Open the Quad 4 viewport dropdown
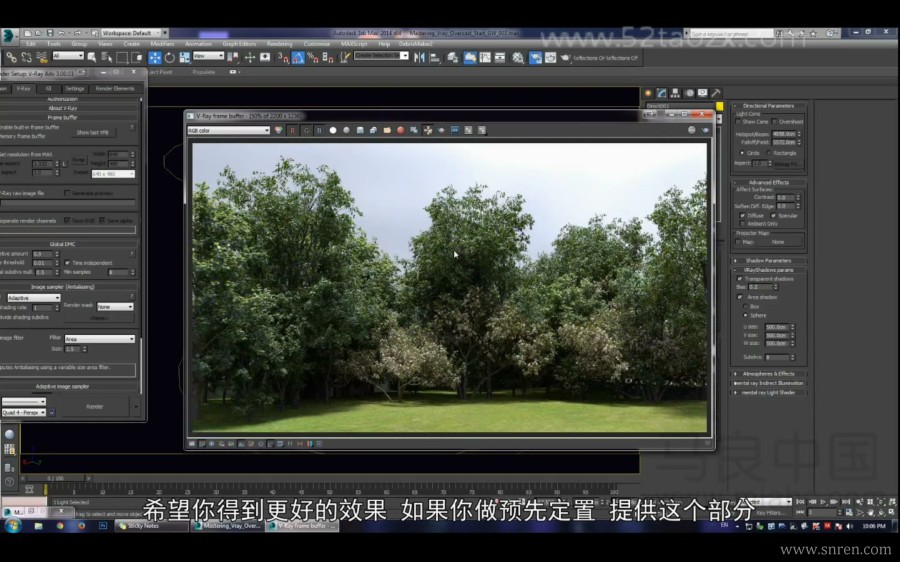Image resolution: width=900 pixels, height=562 pixels. (24, 413)
